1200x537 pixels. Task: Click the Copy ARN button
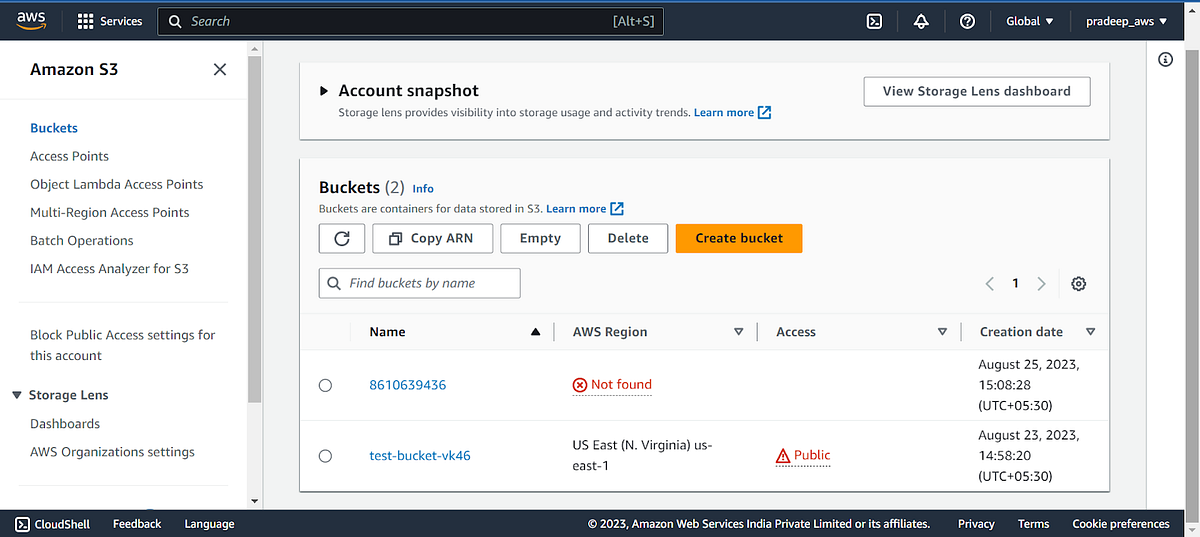point(431,238)
